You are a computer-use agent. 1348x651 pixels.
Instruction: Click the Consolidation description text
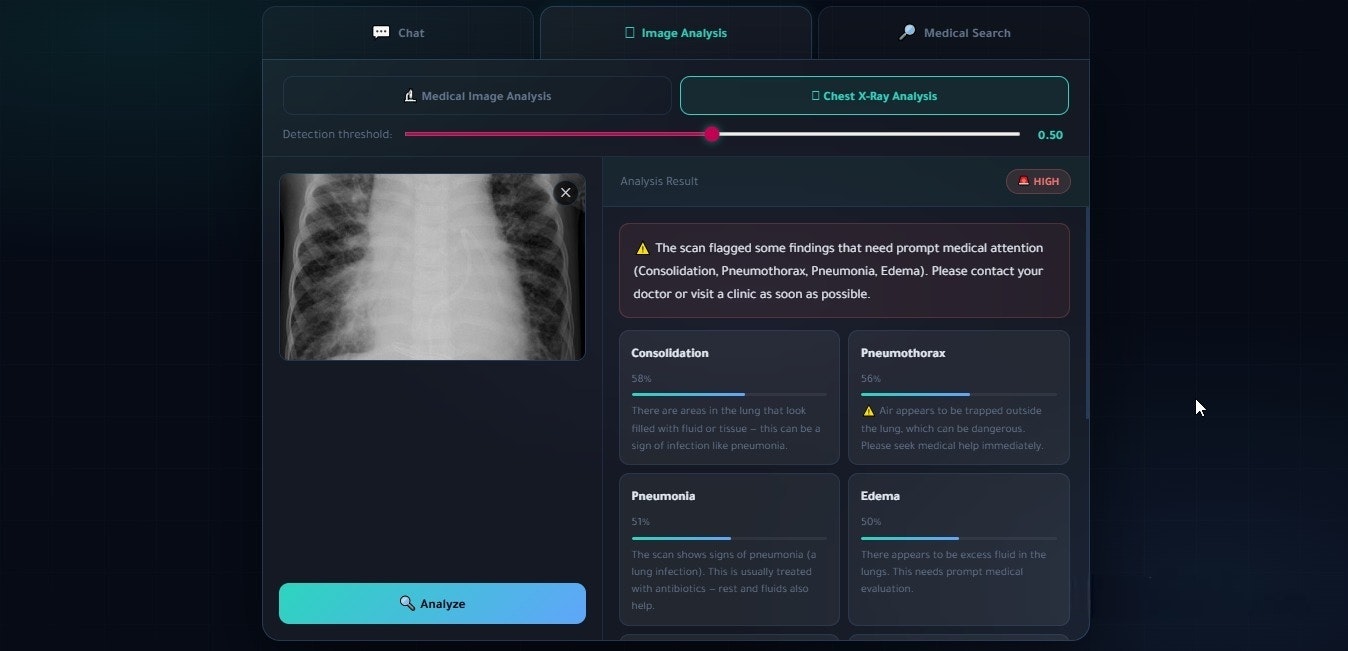(726, 428)
